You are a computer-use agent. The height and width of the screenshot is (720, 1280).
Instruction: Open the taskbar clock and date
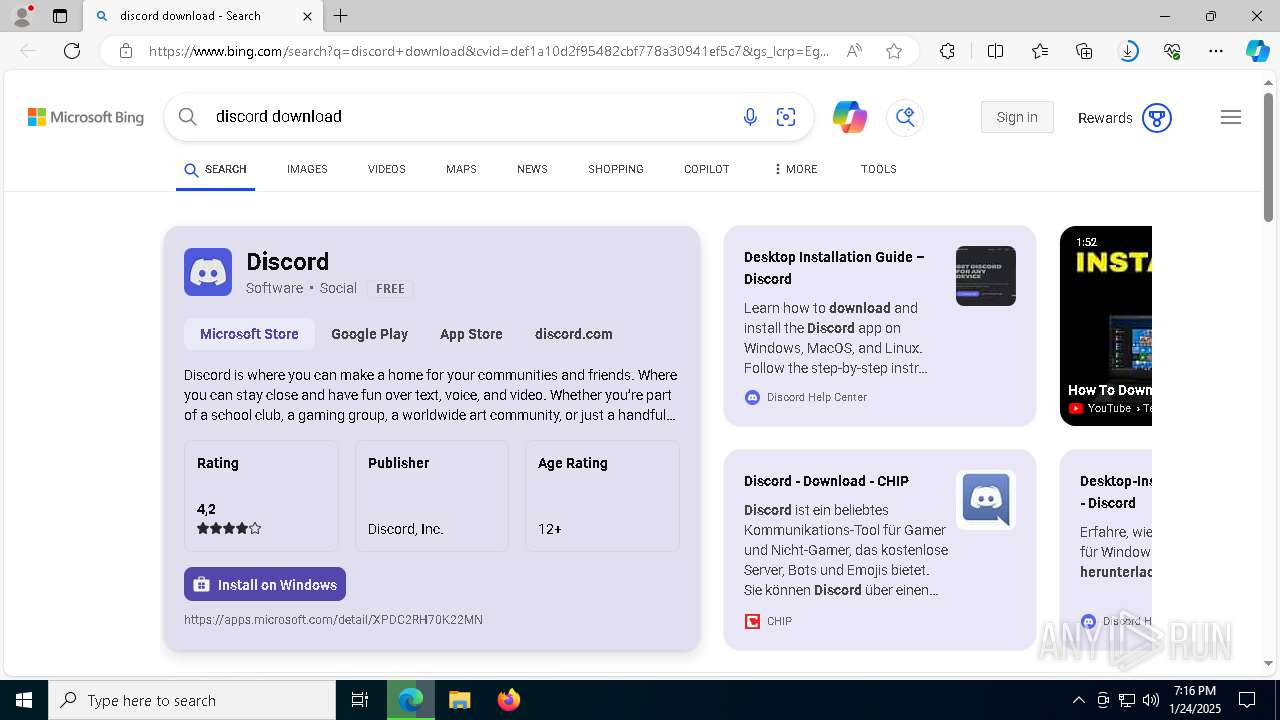coord(1194,700)
